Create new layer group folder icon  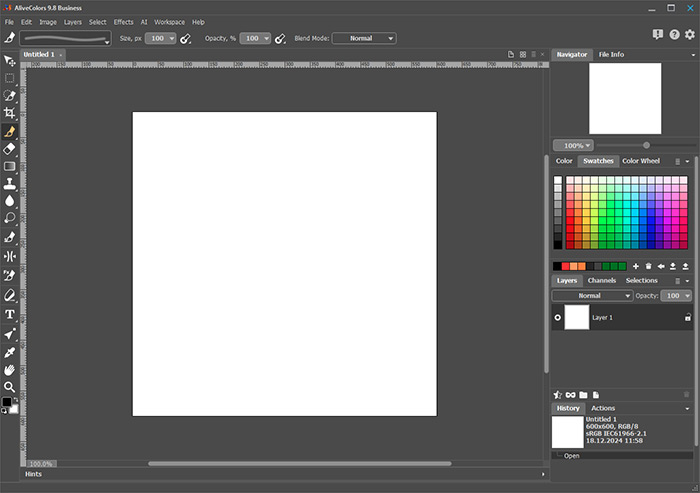tap(583, 395)
